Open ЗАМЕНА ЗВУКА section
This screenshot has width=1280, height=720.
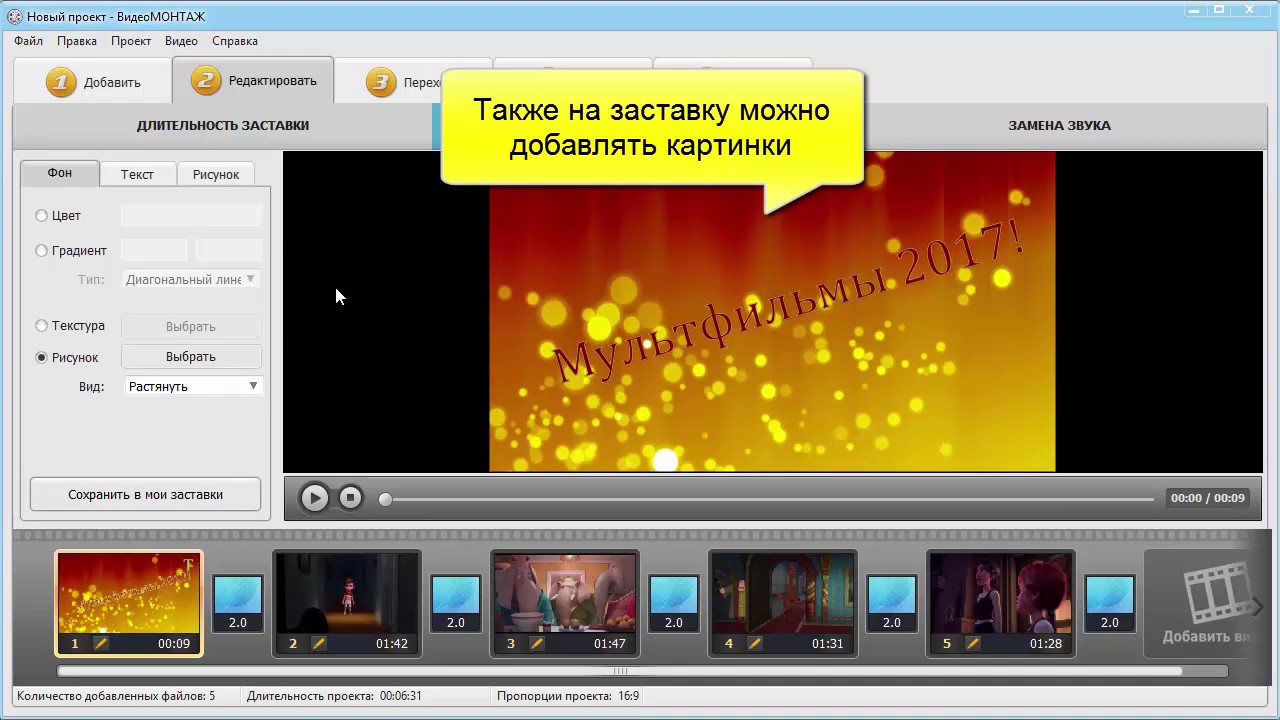click(1059, 126)
